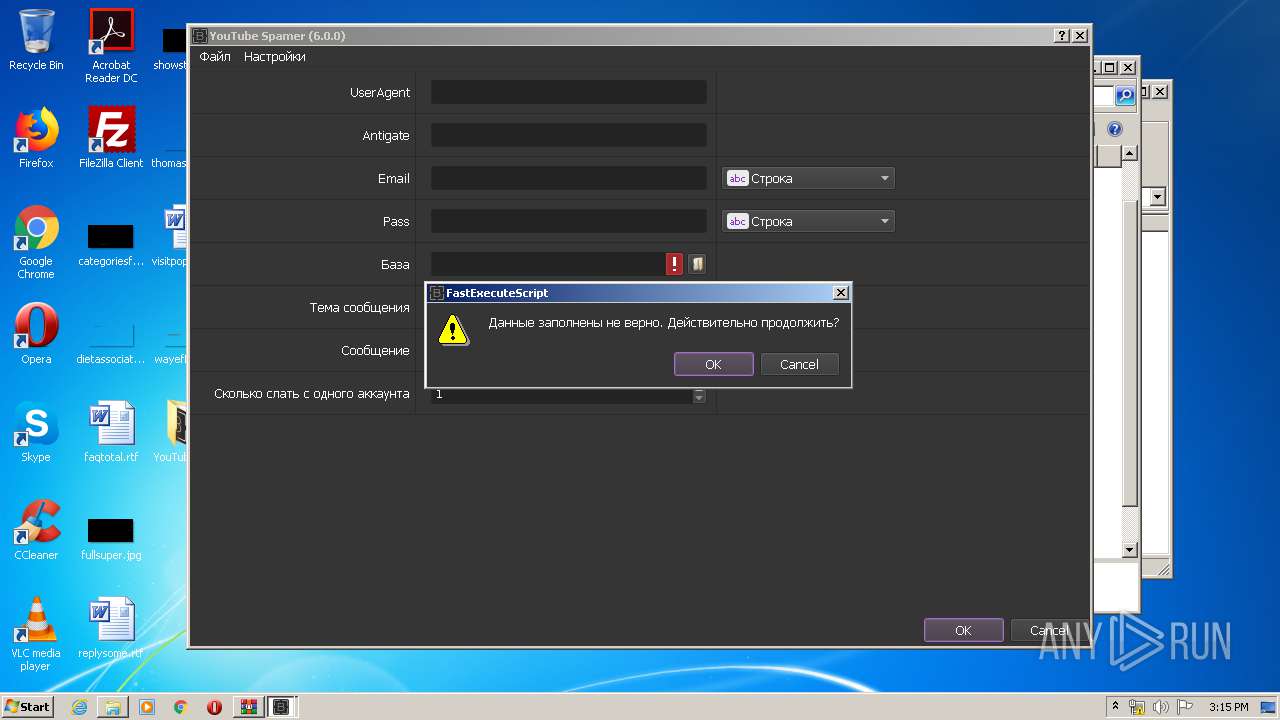Close the YouTube Spamer window

[1080, 35]
